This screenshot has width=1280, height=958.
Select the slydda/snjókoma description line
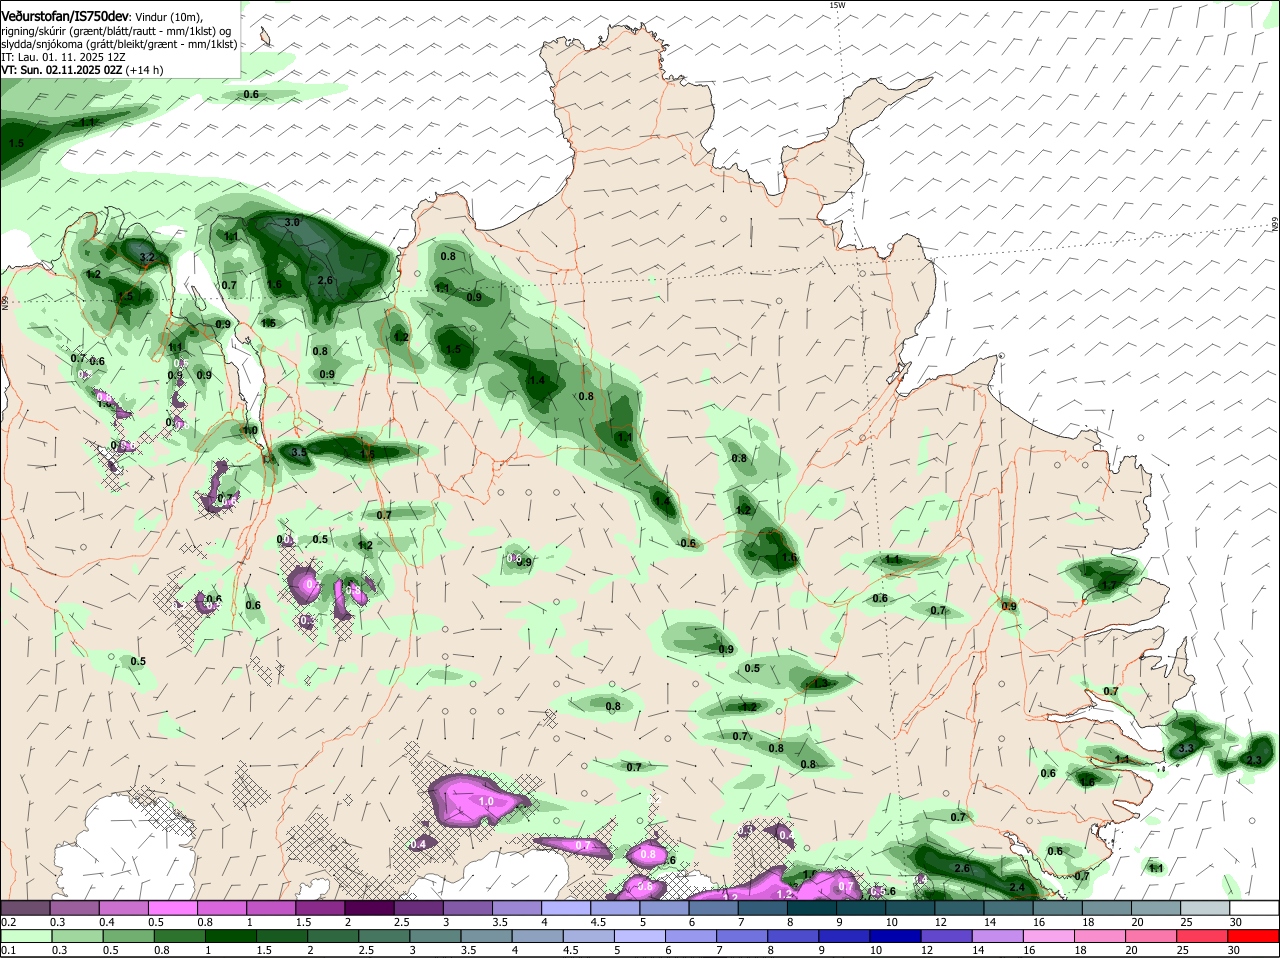coord(119,44)
